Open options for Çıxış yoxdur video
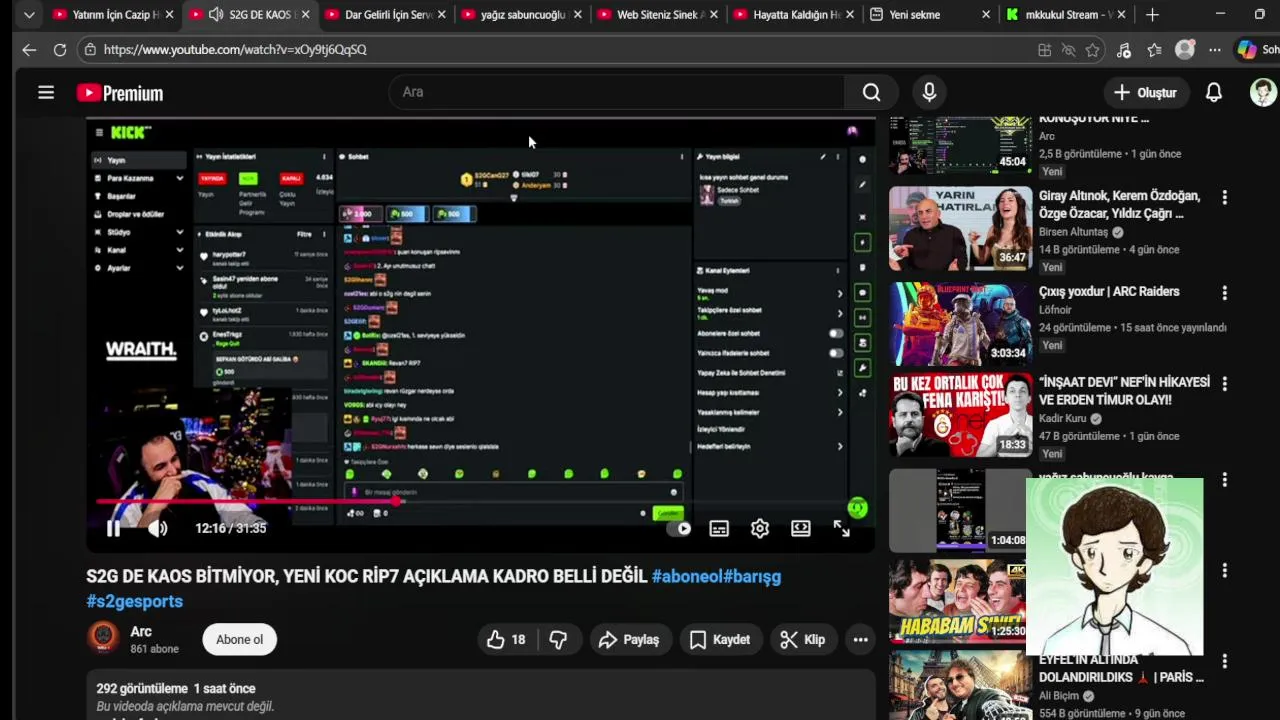 (1224, 293)
